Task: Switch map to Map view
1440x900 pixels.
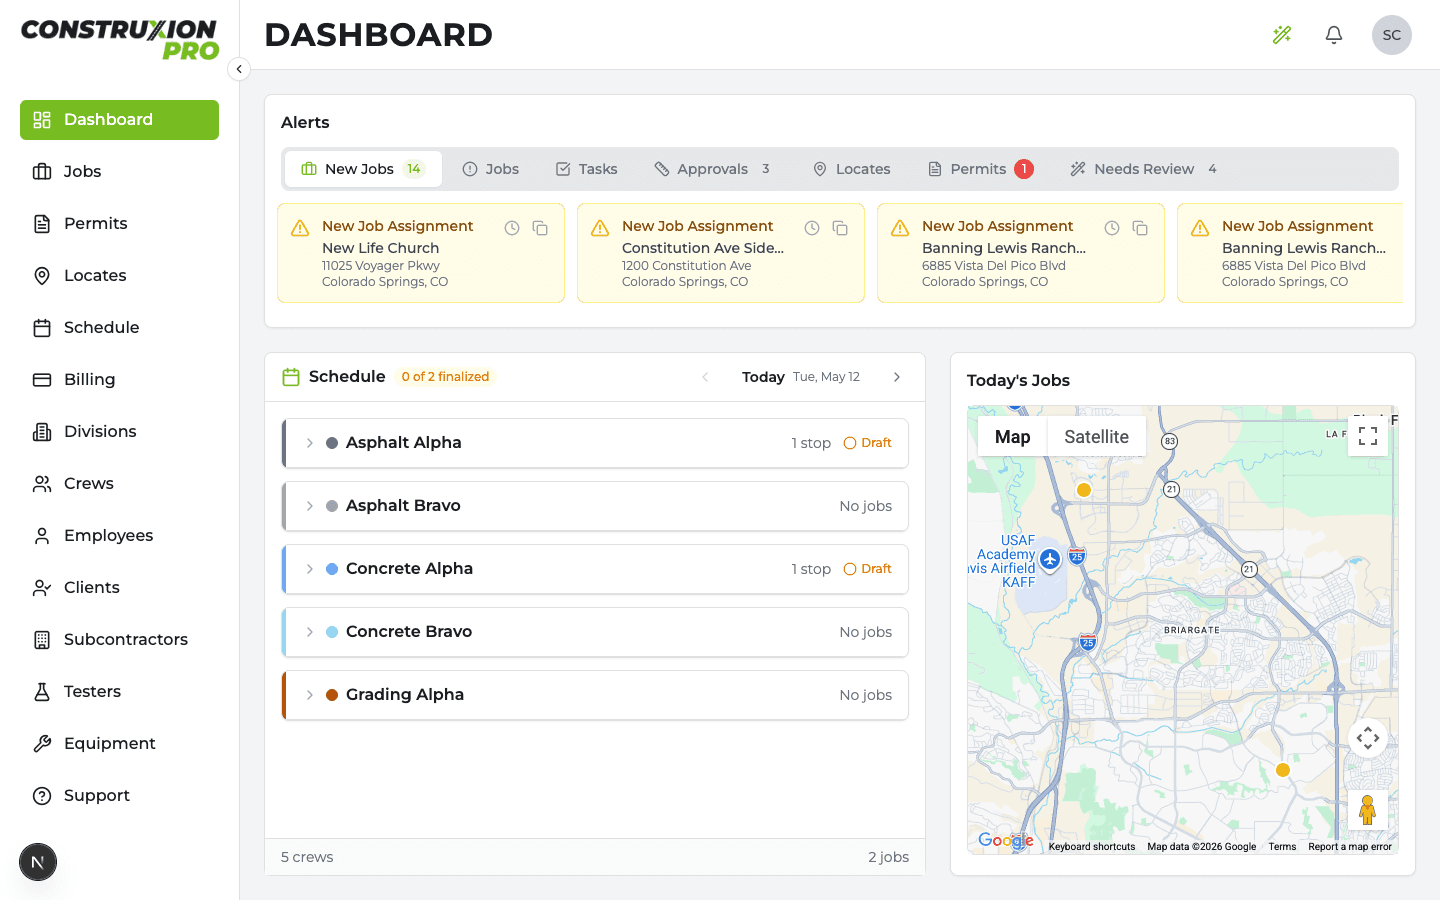Action: [1012, 437]
